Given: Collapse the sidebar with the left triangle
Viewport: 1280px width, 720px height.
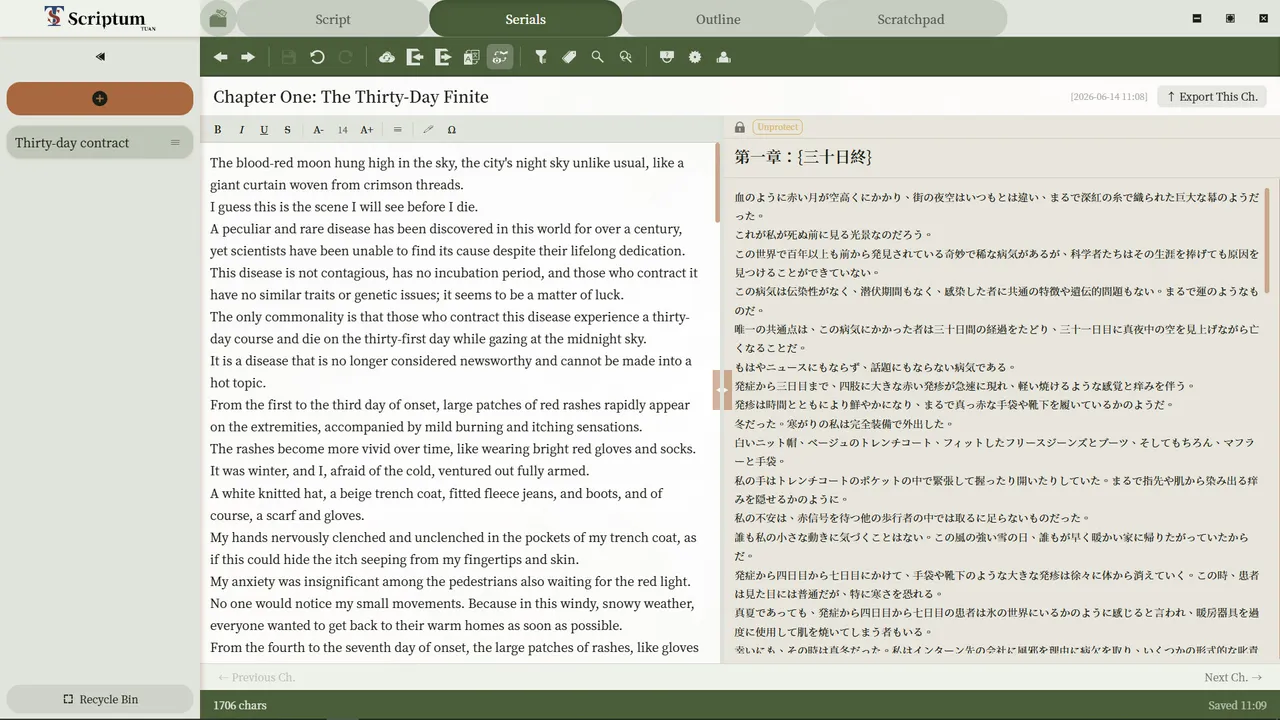Looking at the screenshot, I should 100,57.
